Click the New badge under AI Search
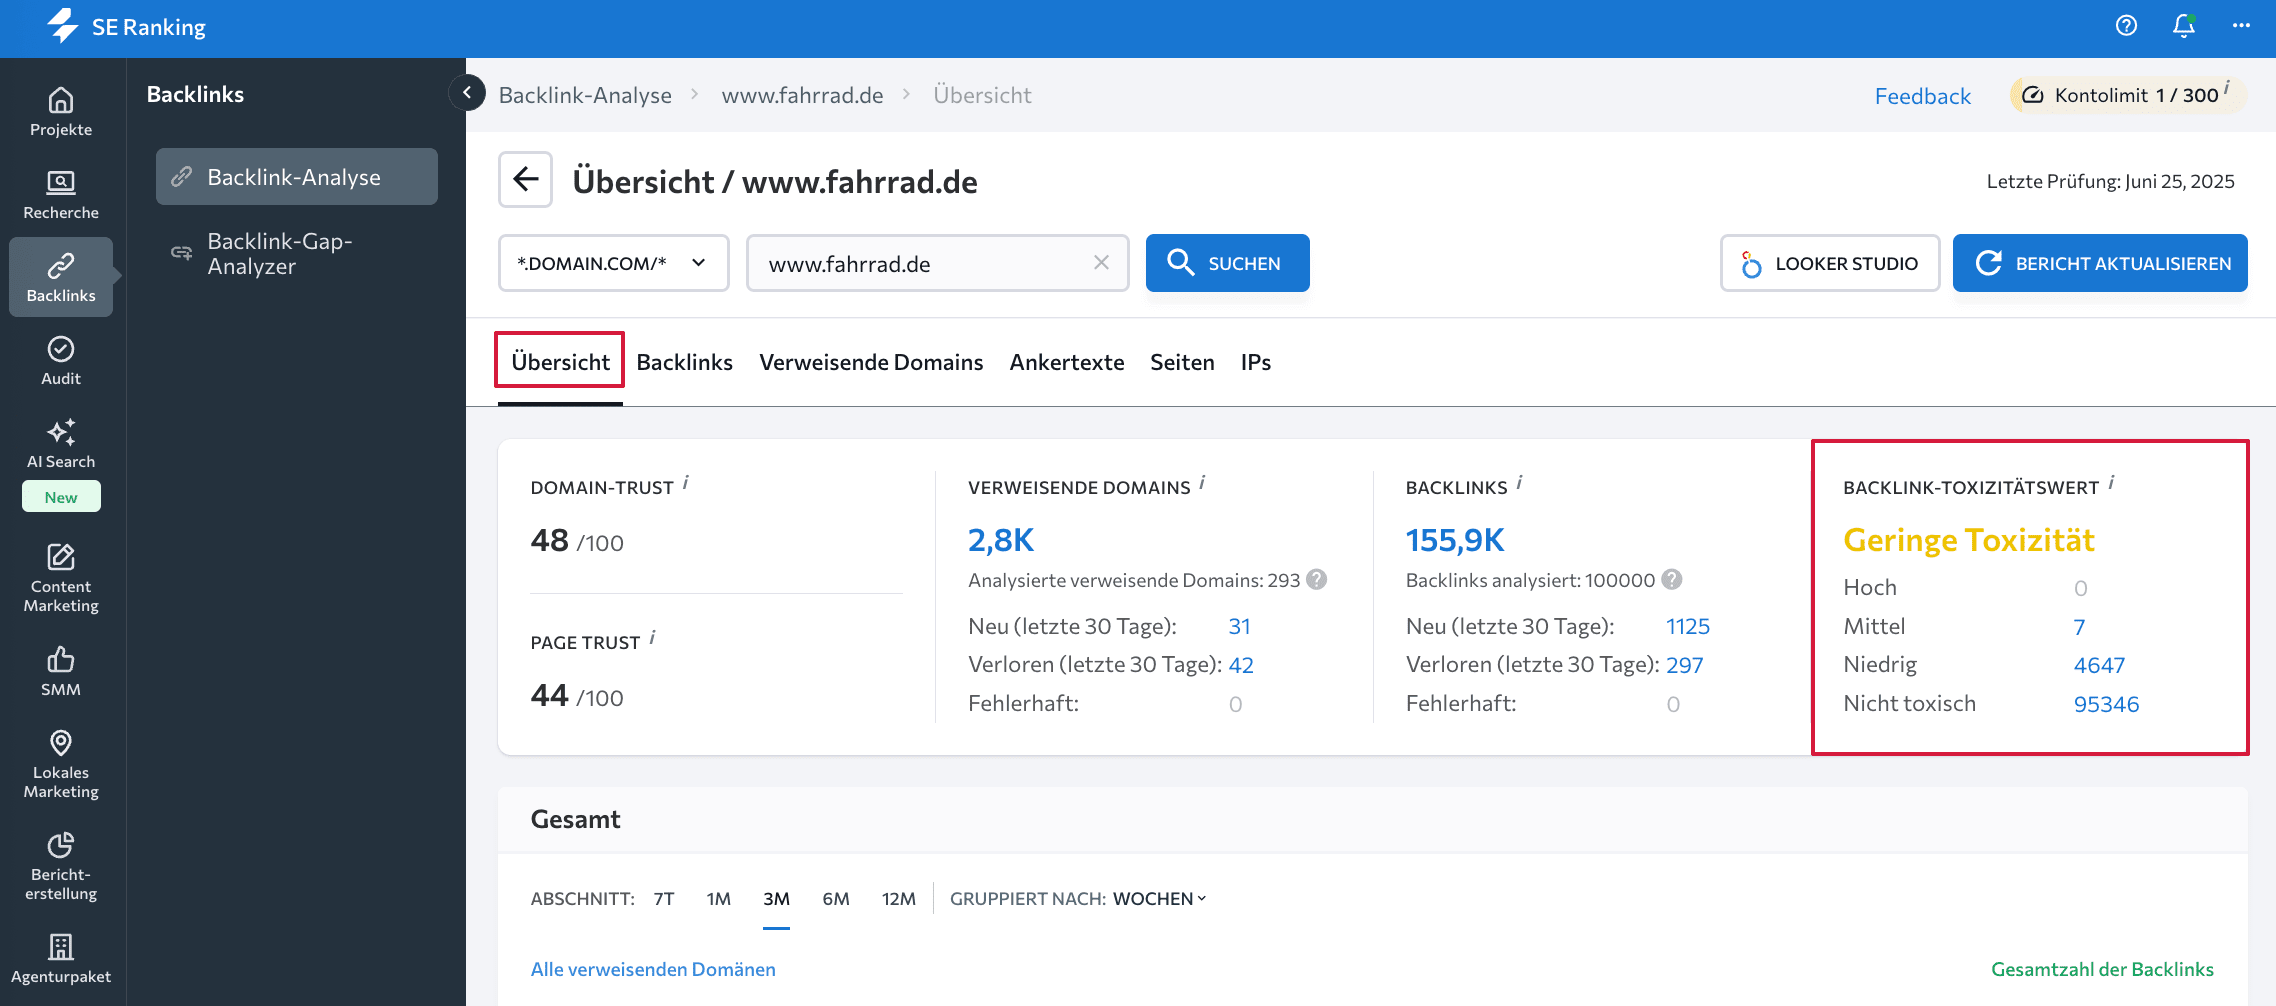 [61, 497]
